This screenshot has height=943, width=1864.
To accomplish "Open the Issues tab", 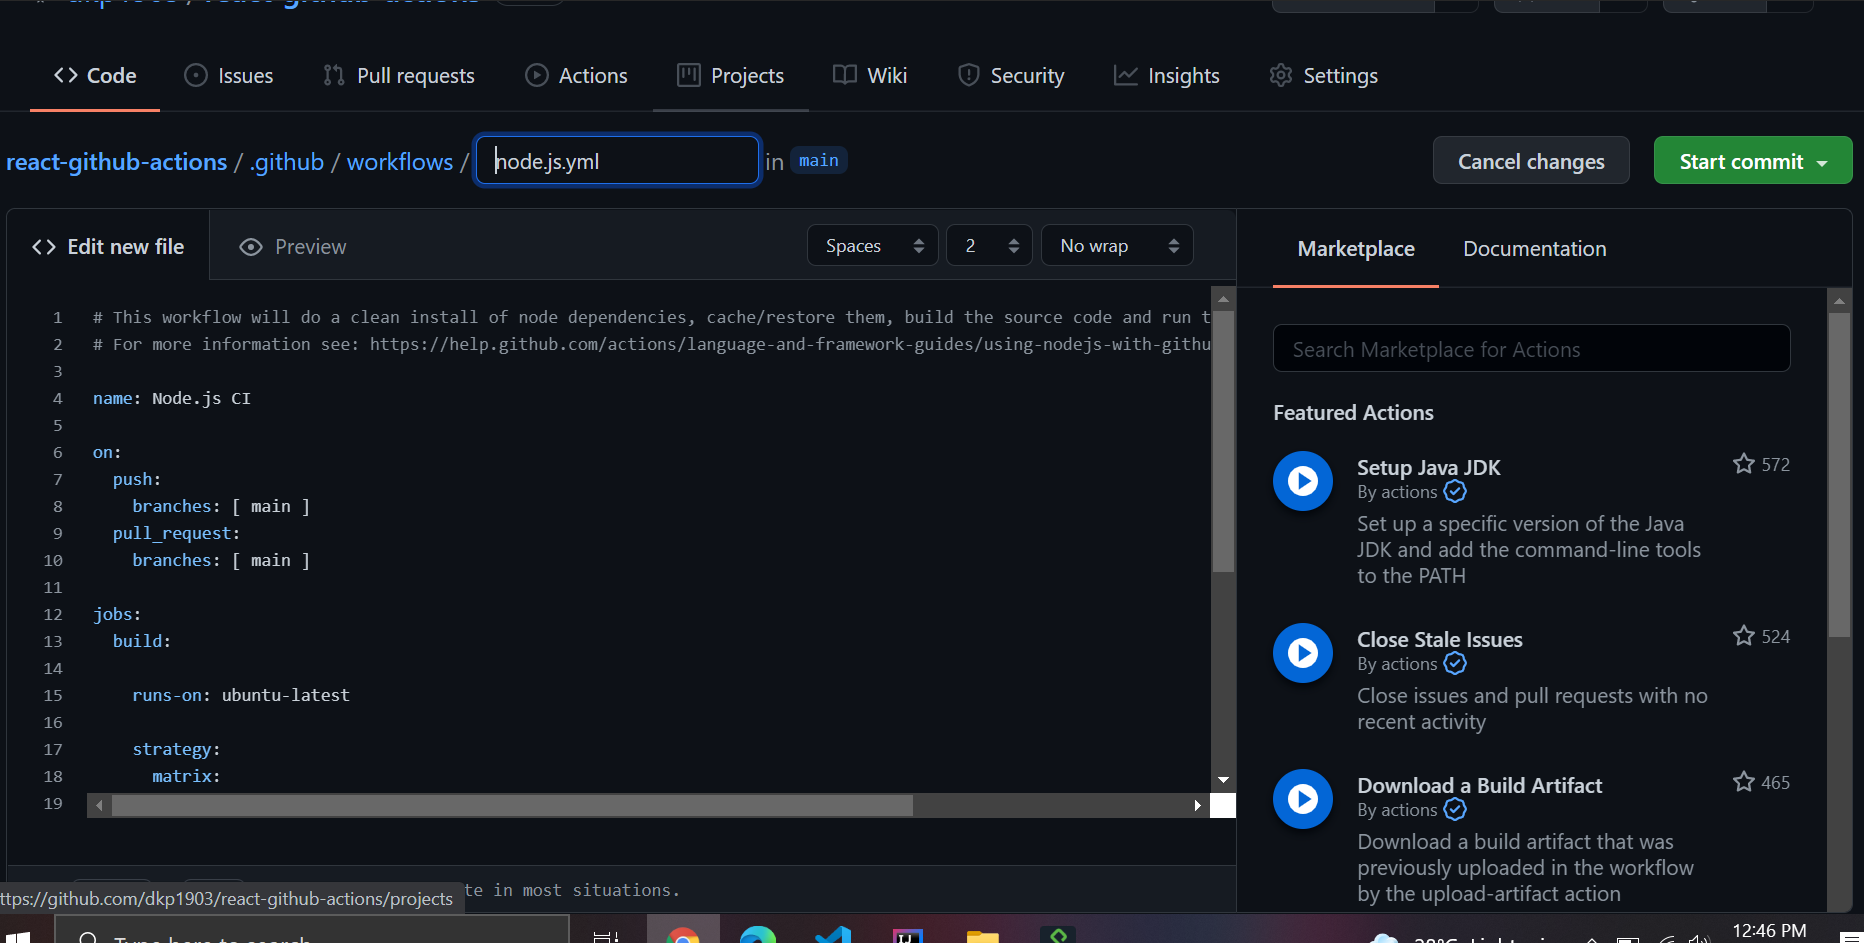I will pyautogui.click(x=229, y=76).
